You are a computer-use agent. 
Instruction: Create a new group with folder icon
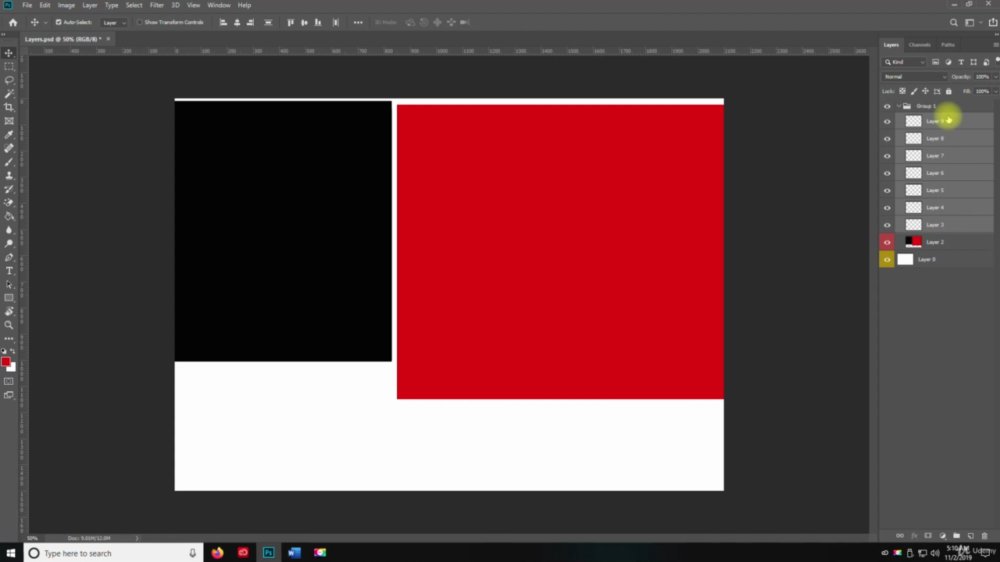click(x=957, y=536)
